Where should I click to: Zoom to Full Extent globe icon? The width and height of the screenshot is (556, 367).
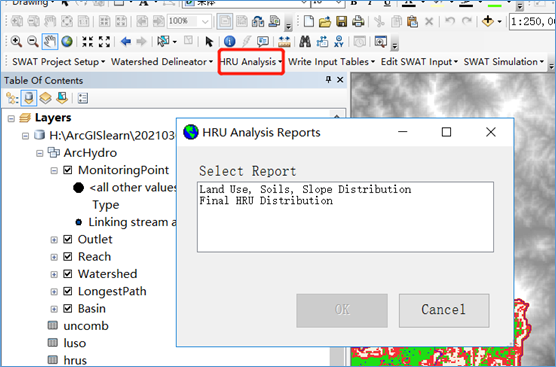[x=67, y=42]
